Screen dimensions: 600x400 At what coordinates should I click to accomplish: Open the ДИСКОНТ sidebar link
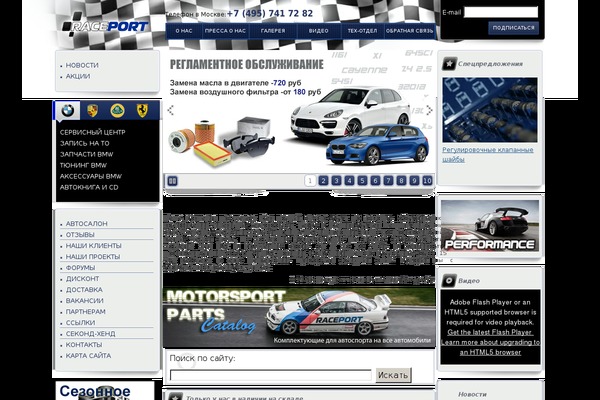[x=82, y=279]
